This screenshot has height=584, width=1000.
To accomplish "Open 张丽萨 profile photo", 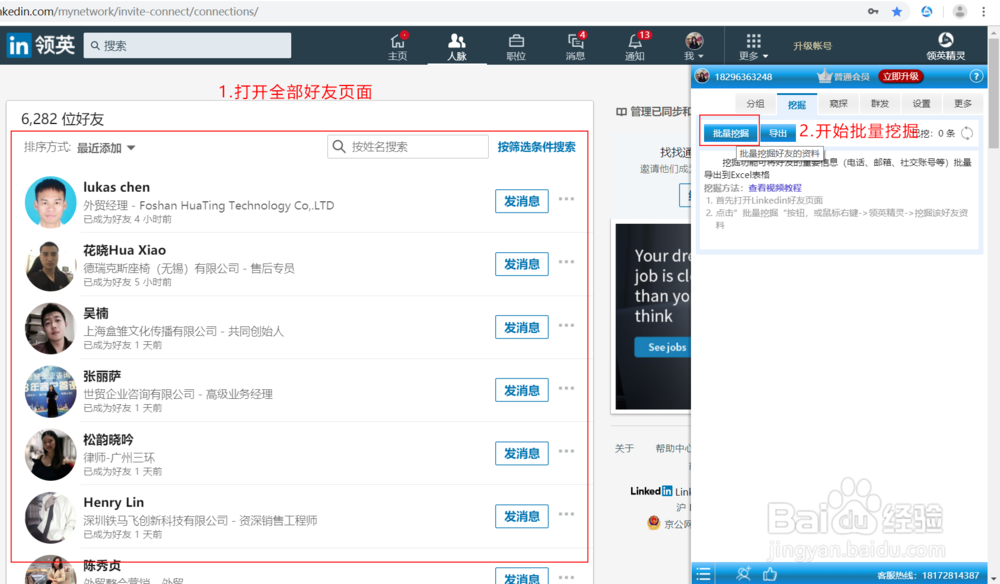I will tap(50, 391).
